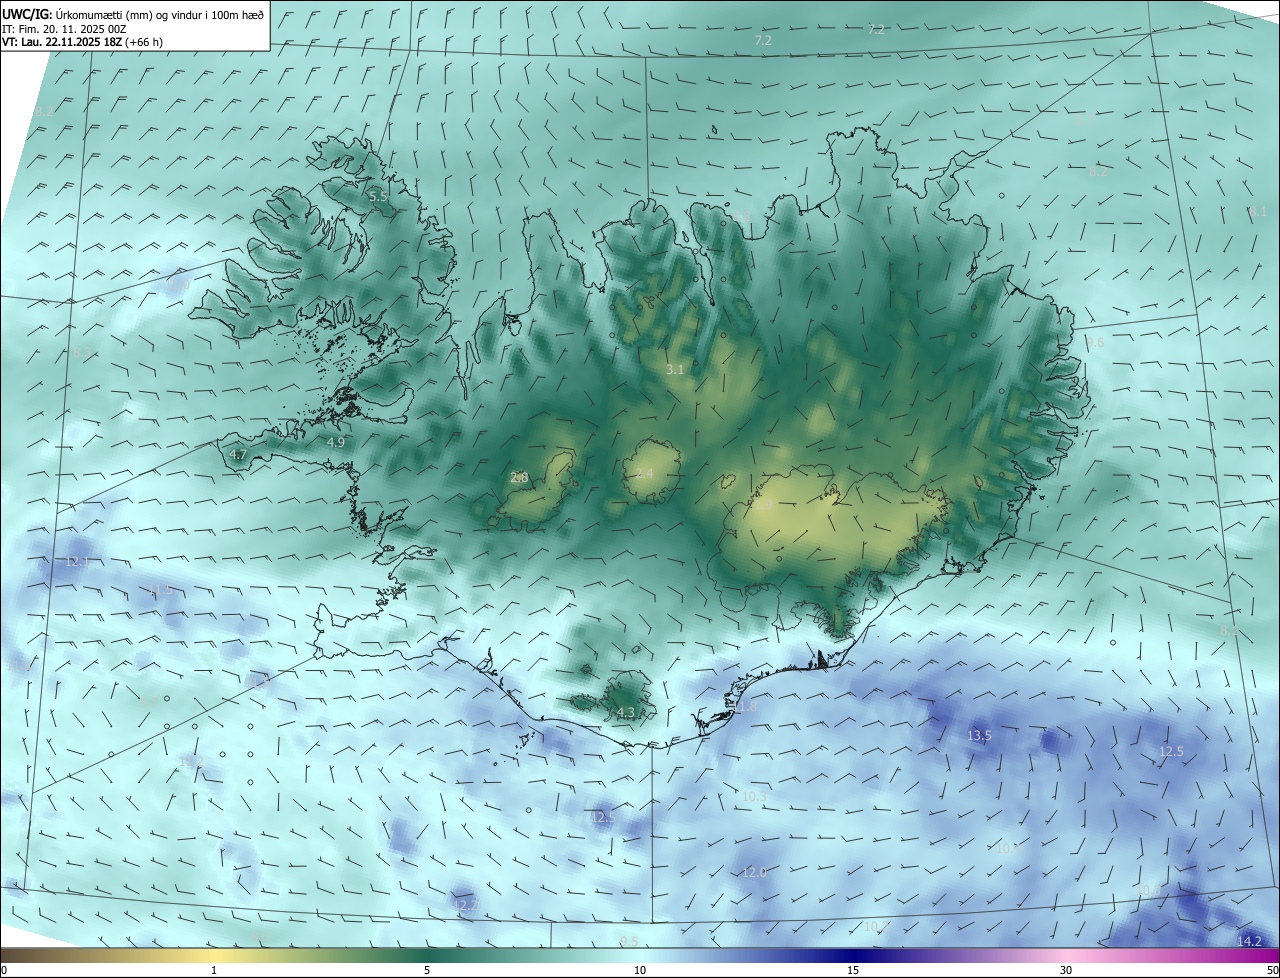Pick the dark green colorbar segment above 5
1280x978 pixels.
(x=427, y=956)
